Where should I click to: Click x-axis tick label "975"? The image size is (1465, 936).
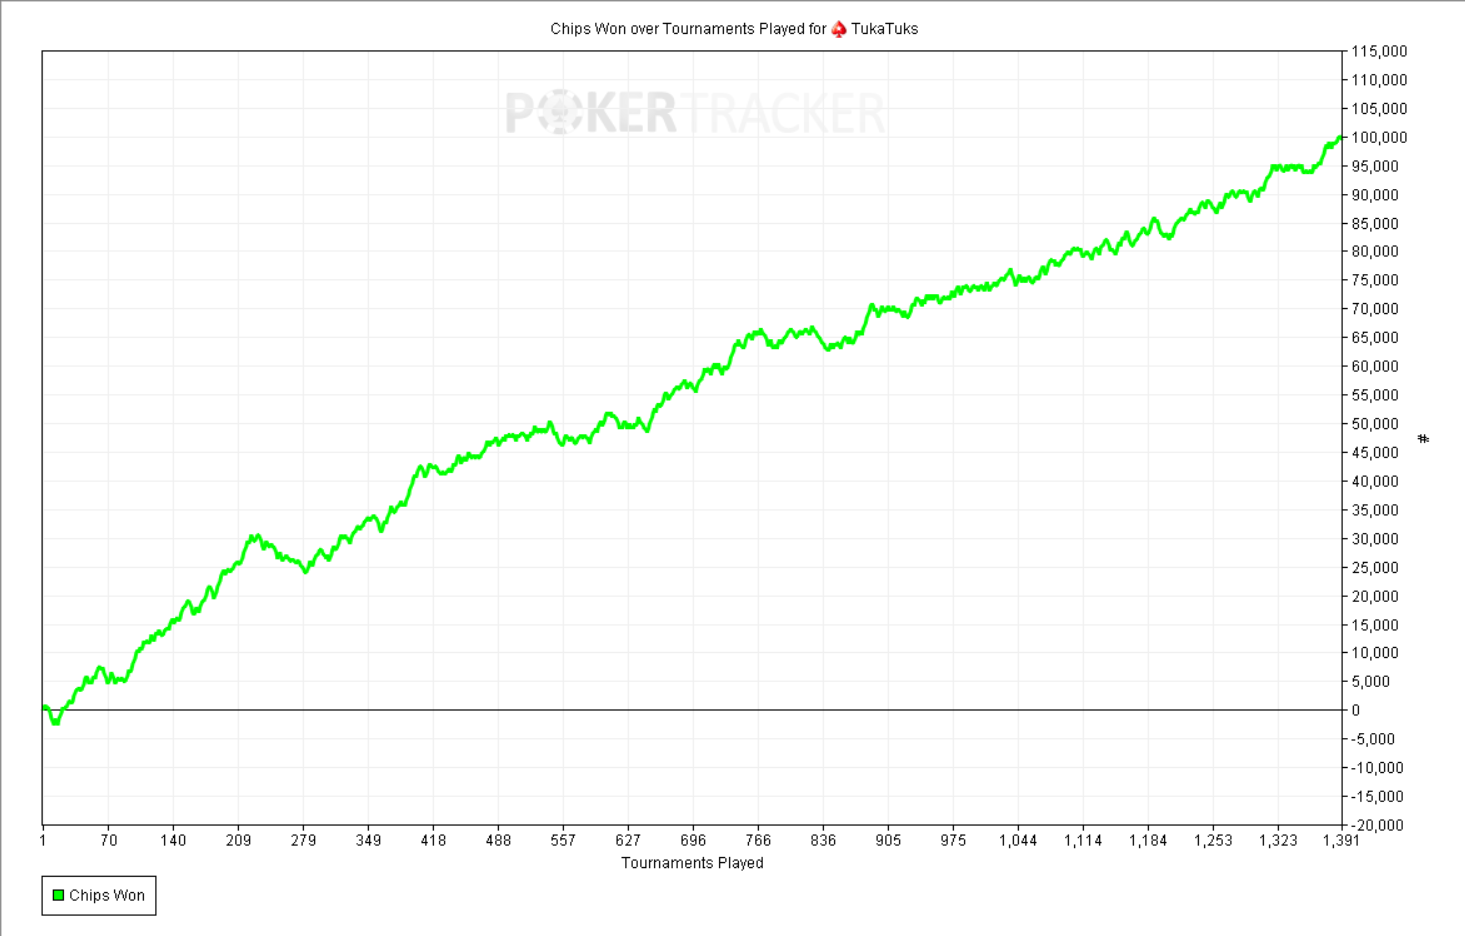[953, 840]
